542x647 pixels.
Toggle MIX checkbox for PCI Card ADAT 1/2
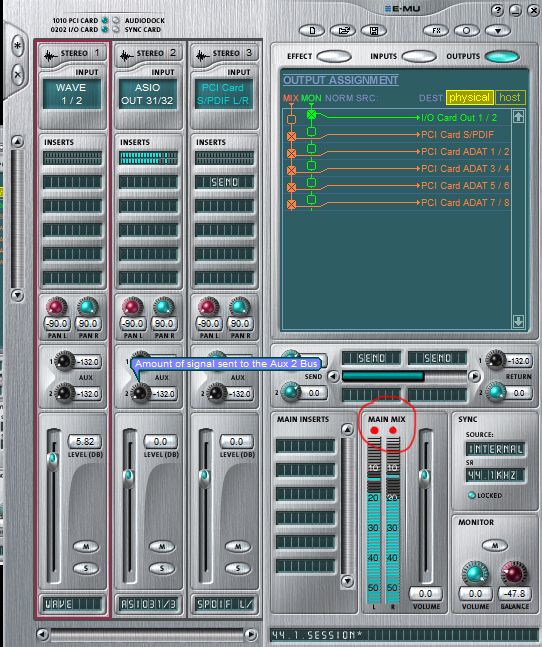(x=291, y=153)
